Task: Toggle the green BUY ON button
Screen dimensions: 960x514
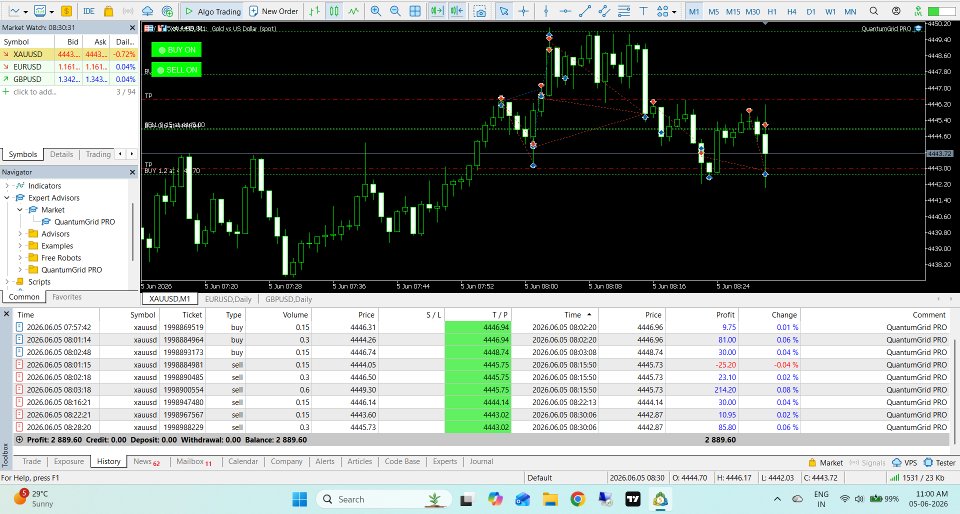Action: coord(176,50)
